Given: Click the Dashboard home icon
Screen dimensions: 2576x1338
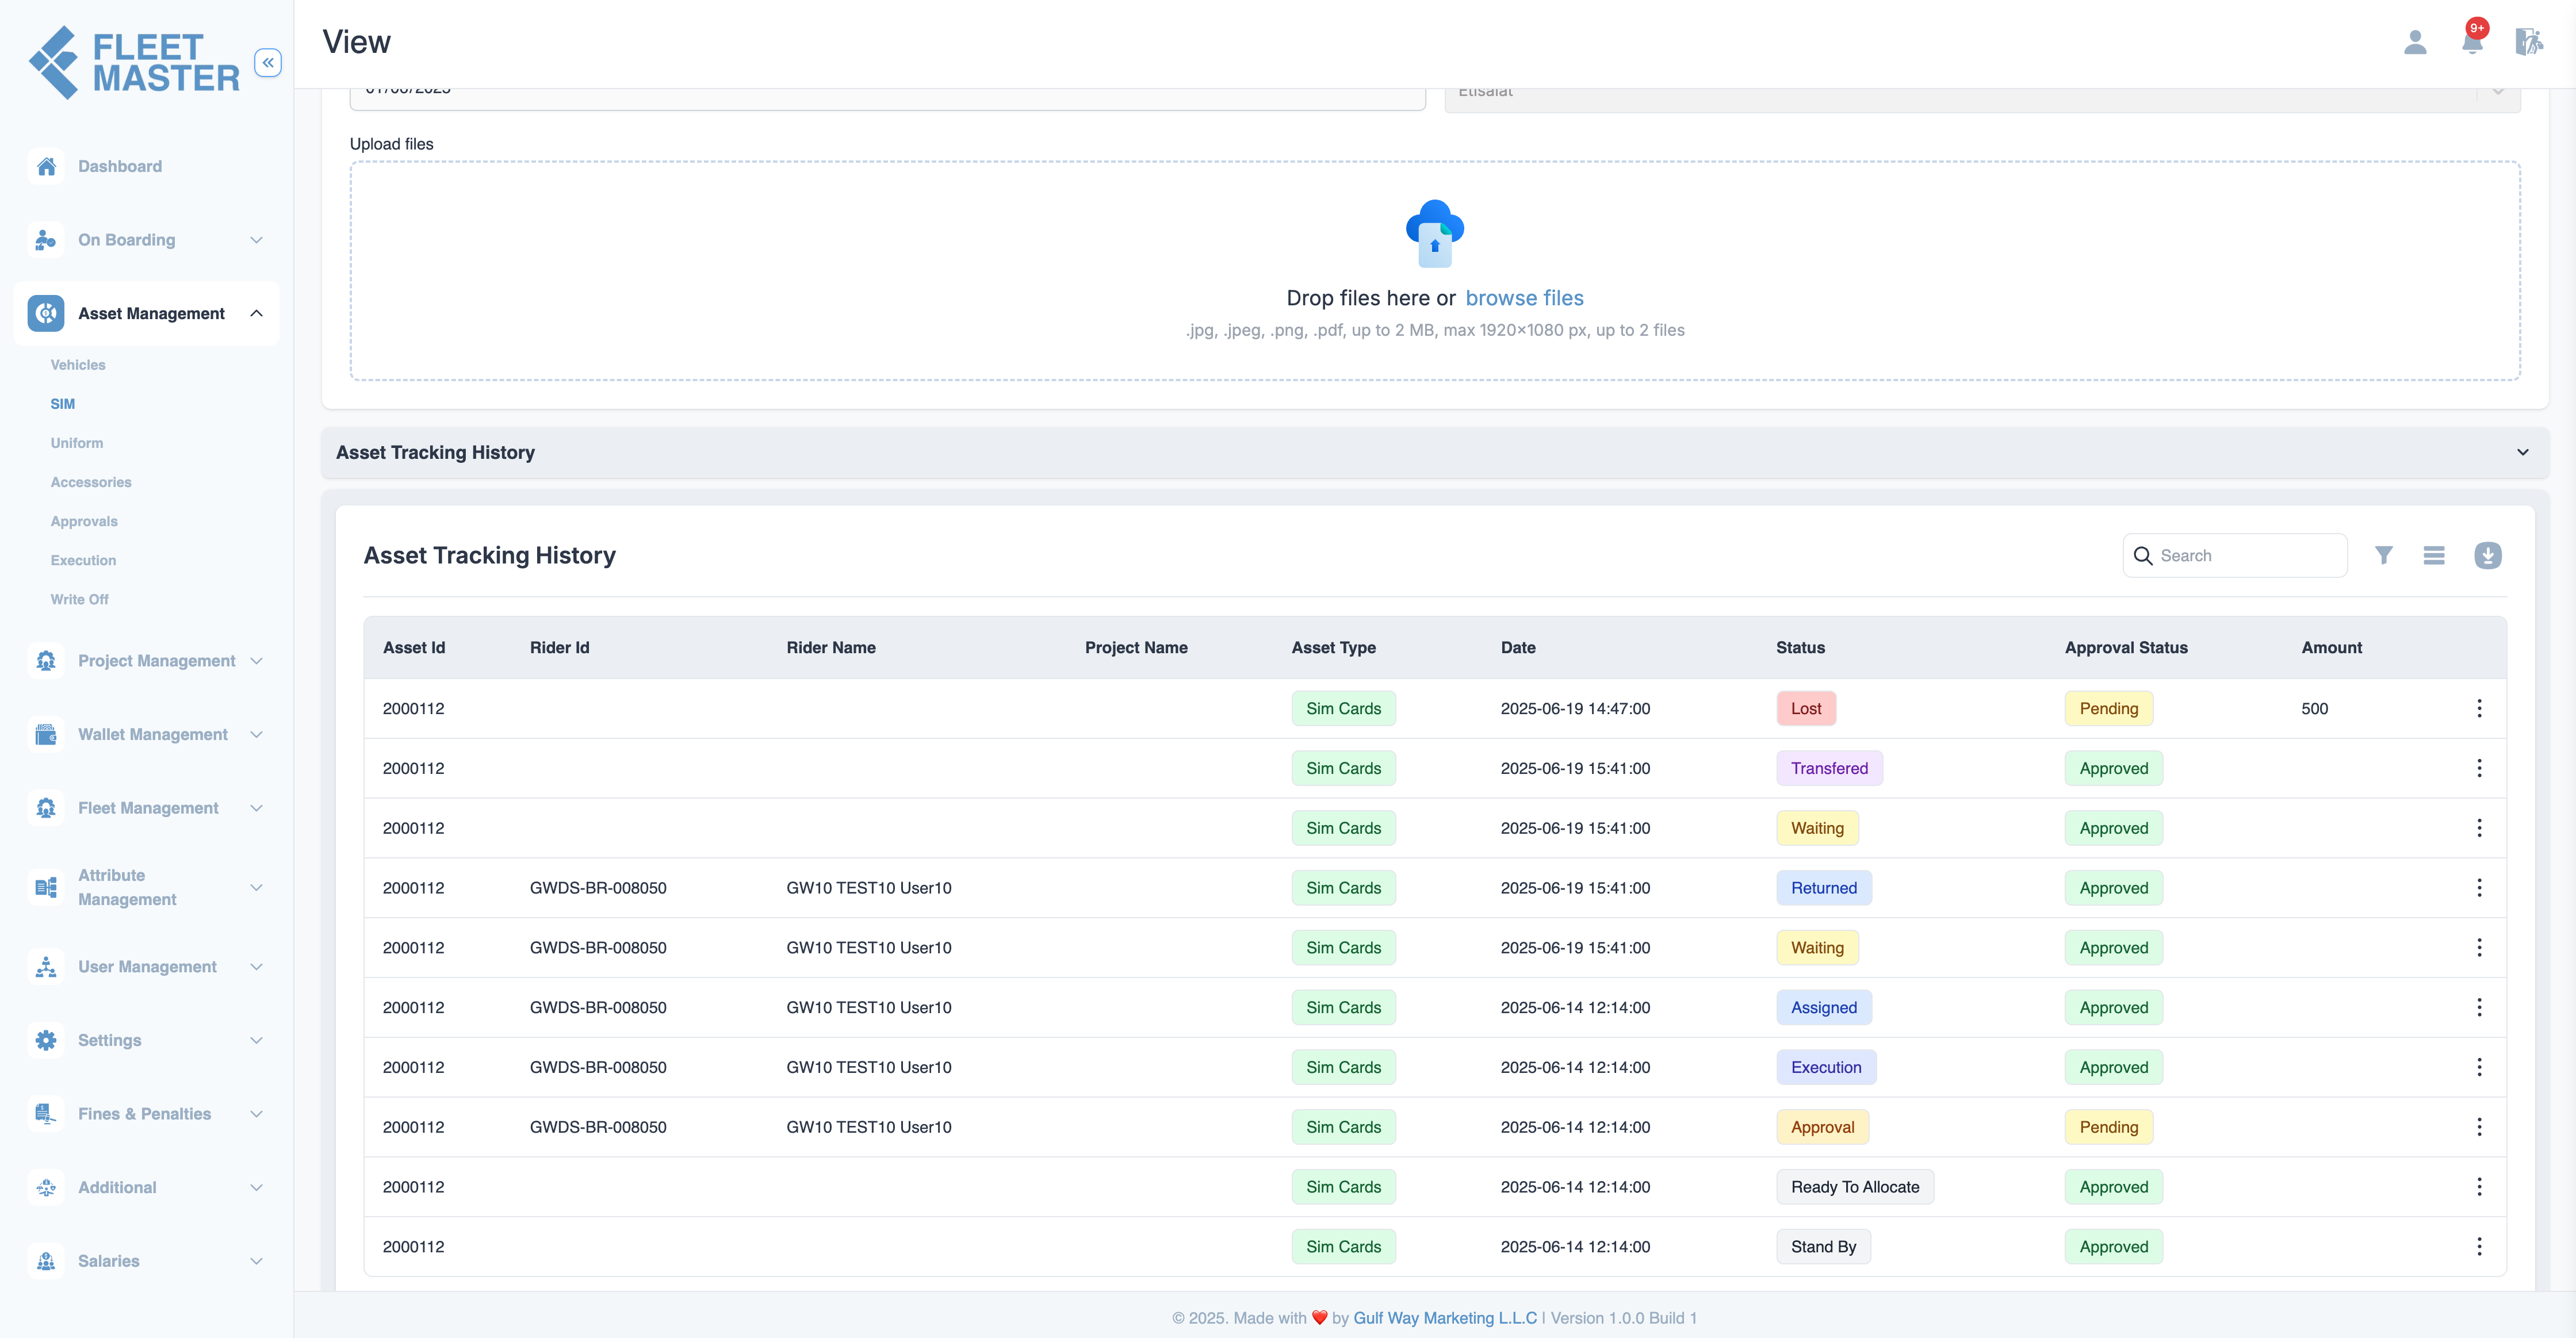Looking at the screenshot, I should 46,166.
